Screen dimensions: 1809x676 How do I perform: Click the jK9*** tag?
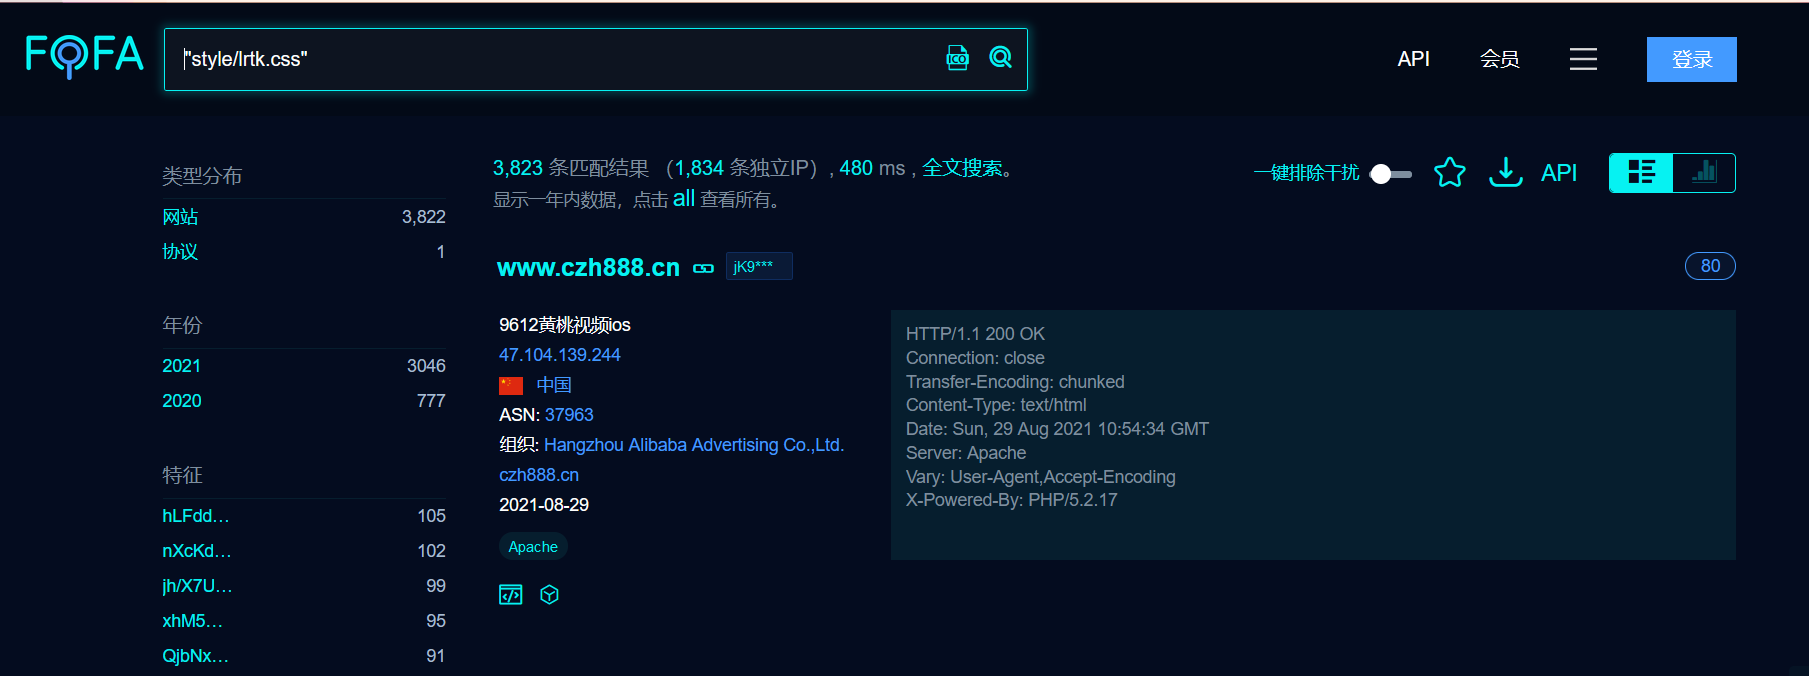coord(759,266)
